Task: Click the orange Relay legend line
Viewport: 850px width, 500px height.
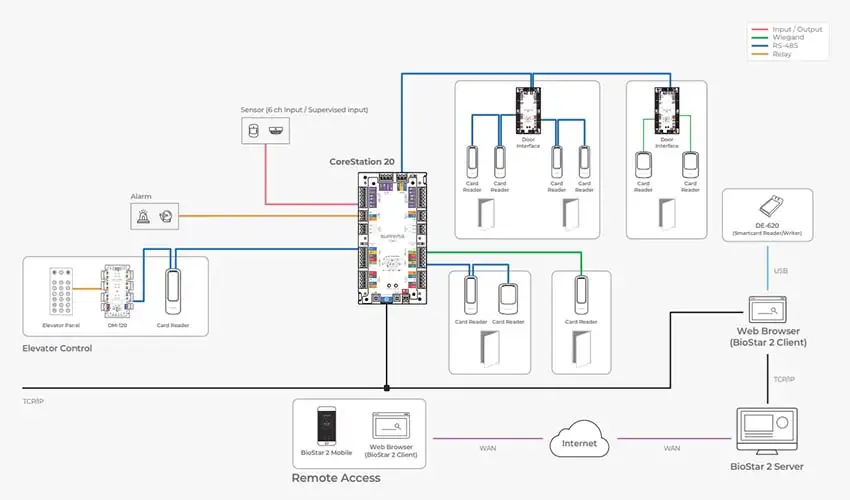Action: pyautogui.click(x=760, y=54)
